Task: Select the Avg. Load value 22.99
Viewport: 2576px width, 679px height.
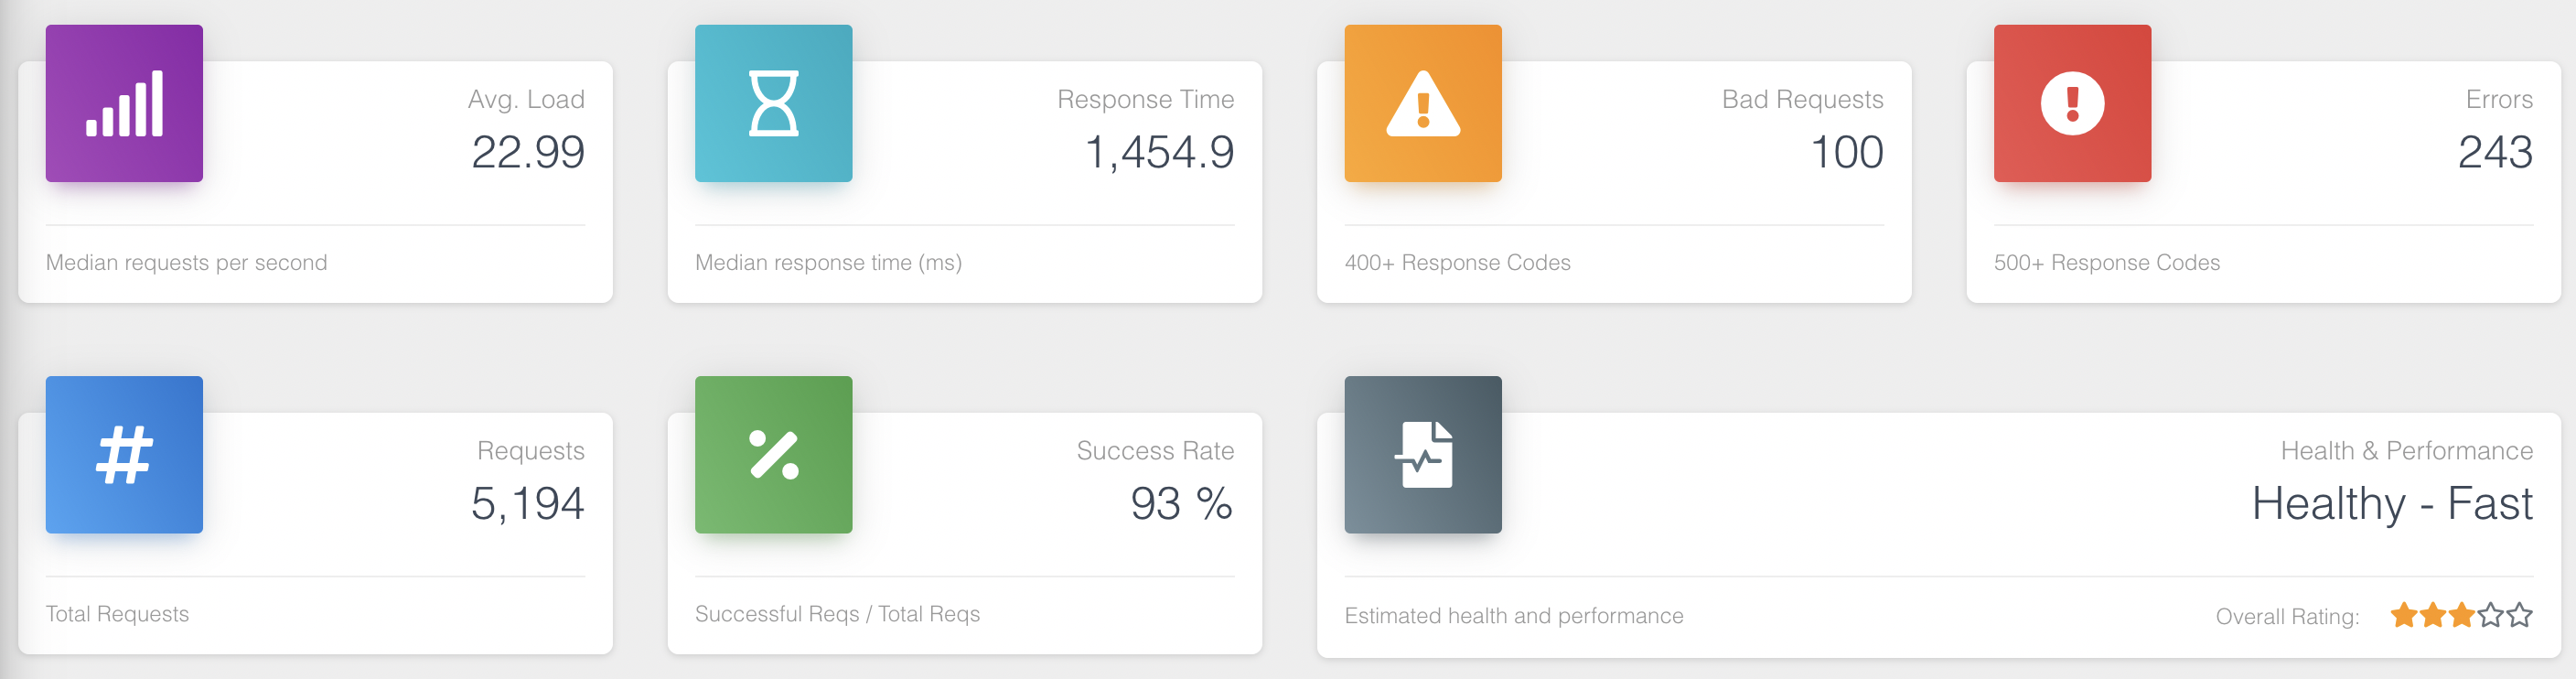Action: pos(528,152)
